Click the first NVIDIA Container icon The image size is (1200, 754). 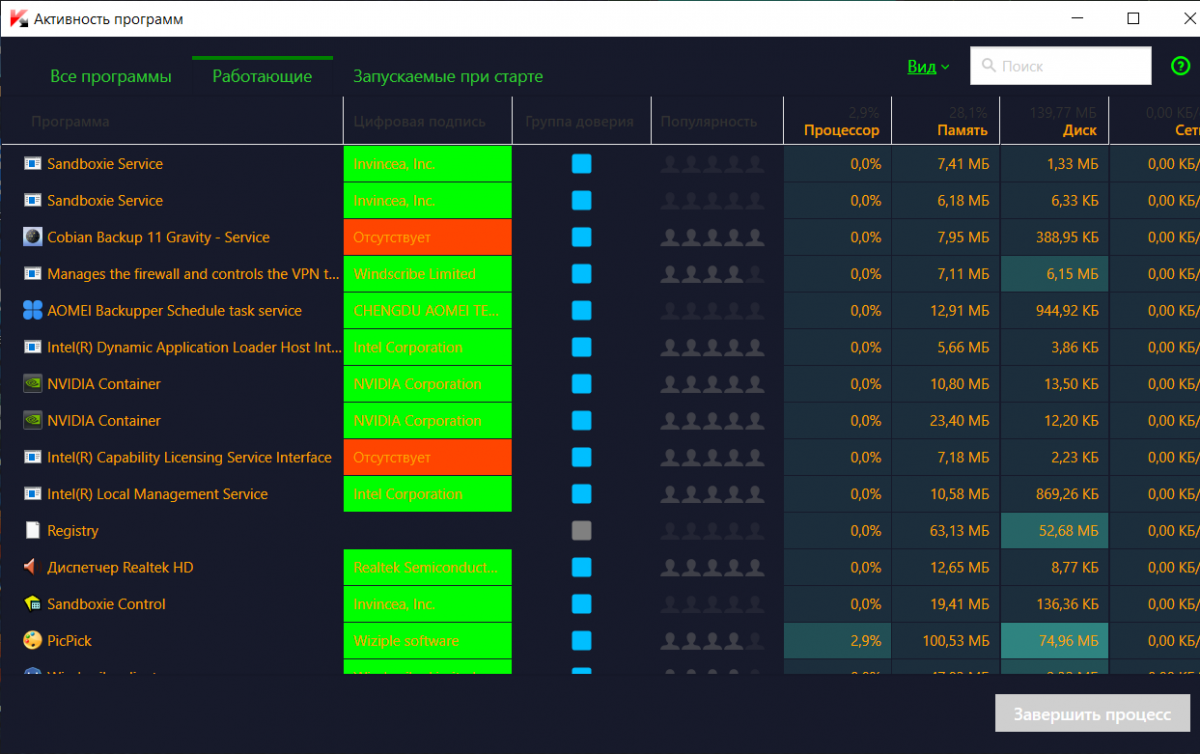(x=32, y=384)
